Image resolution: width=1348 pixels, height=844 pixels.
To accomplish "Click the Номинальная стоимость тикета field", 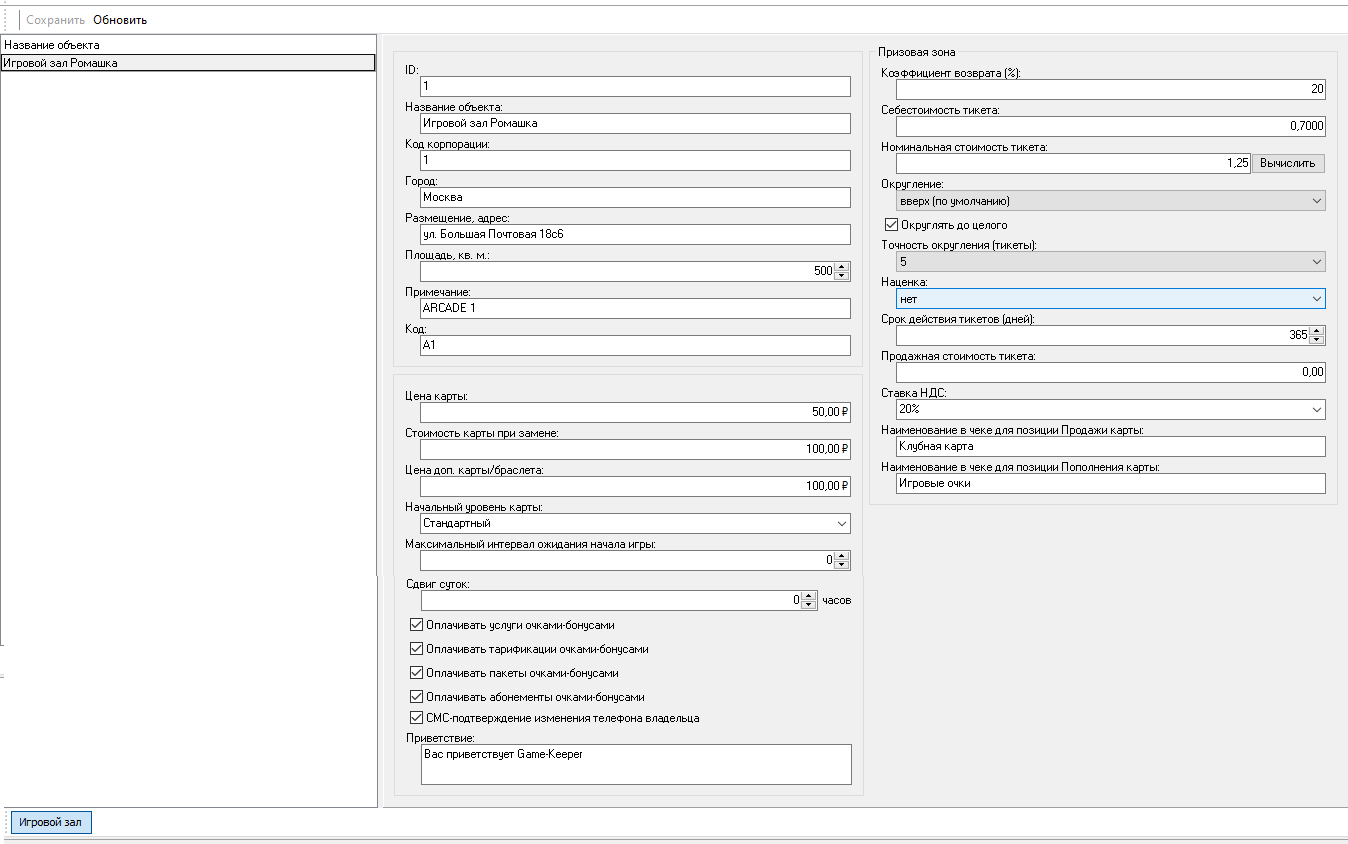I will point(1073,163).
